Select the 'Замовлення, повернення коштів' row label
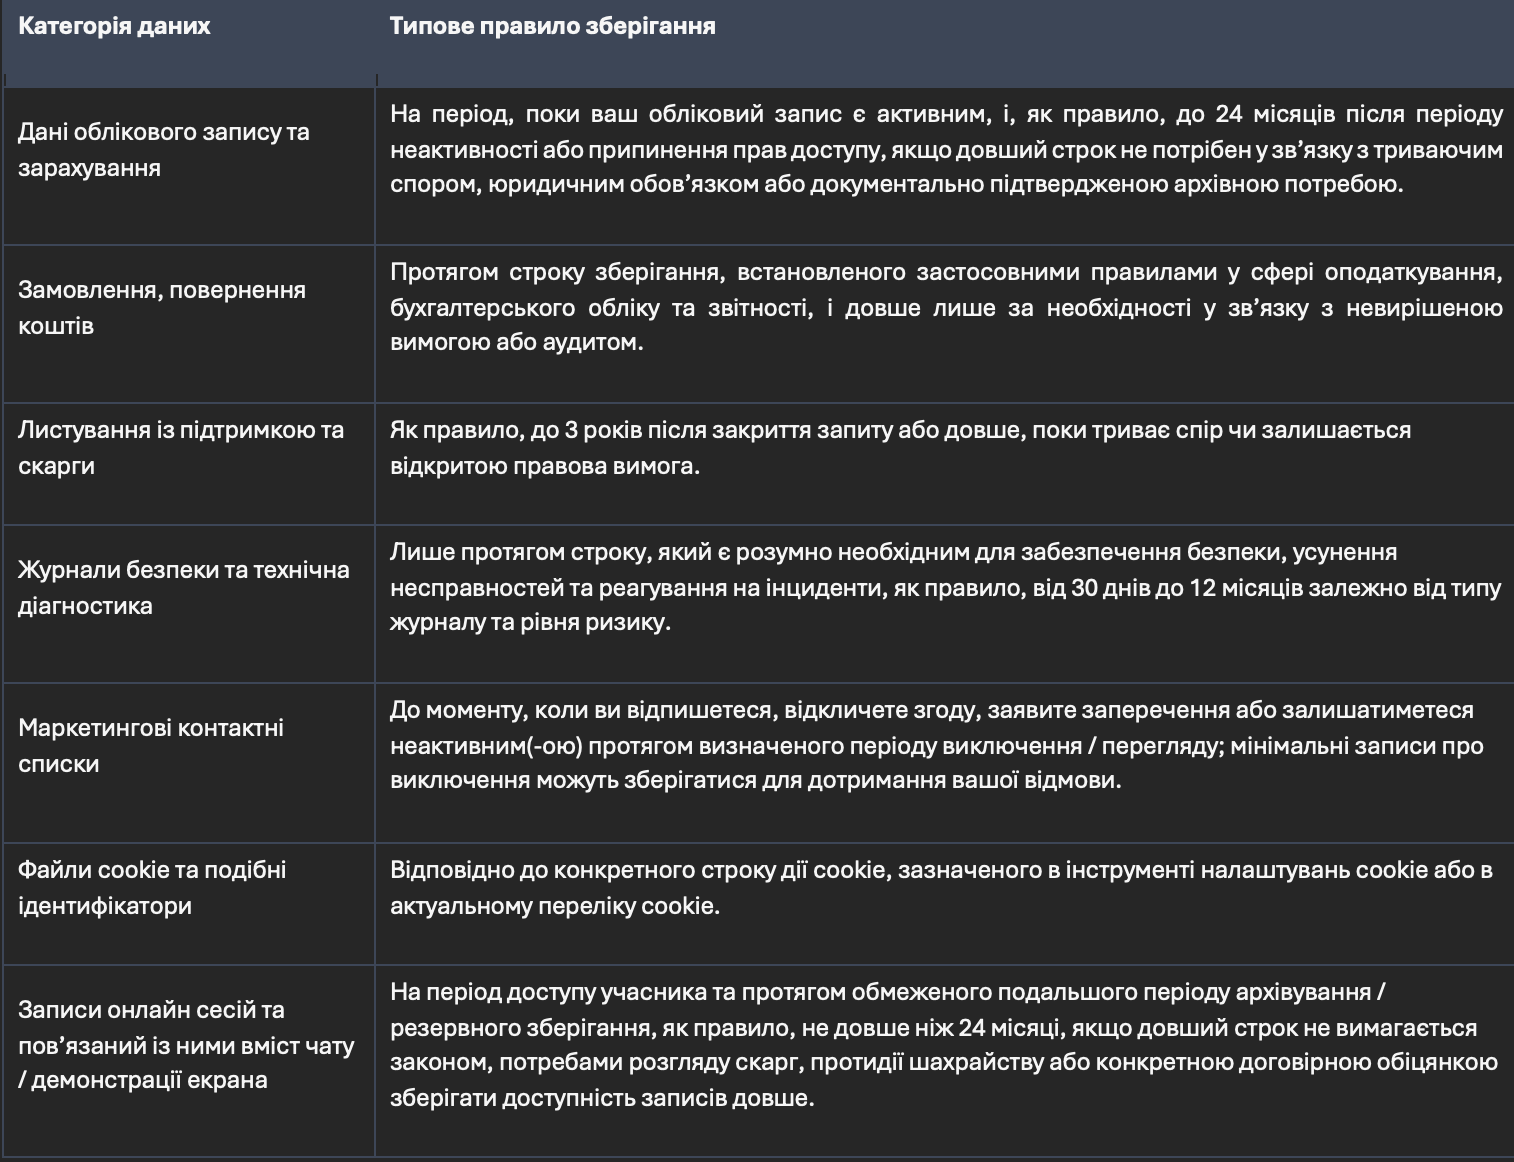 (x=162, y=308)
